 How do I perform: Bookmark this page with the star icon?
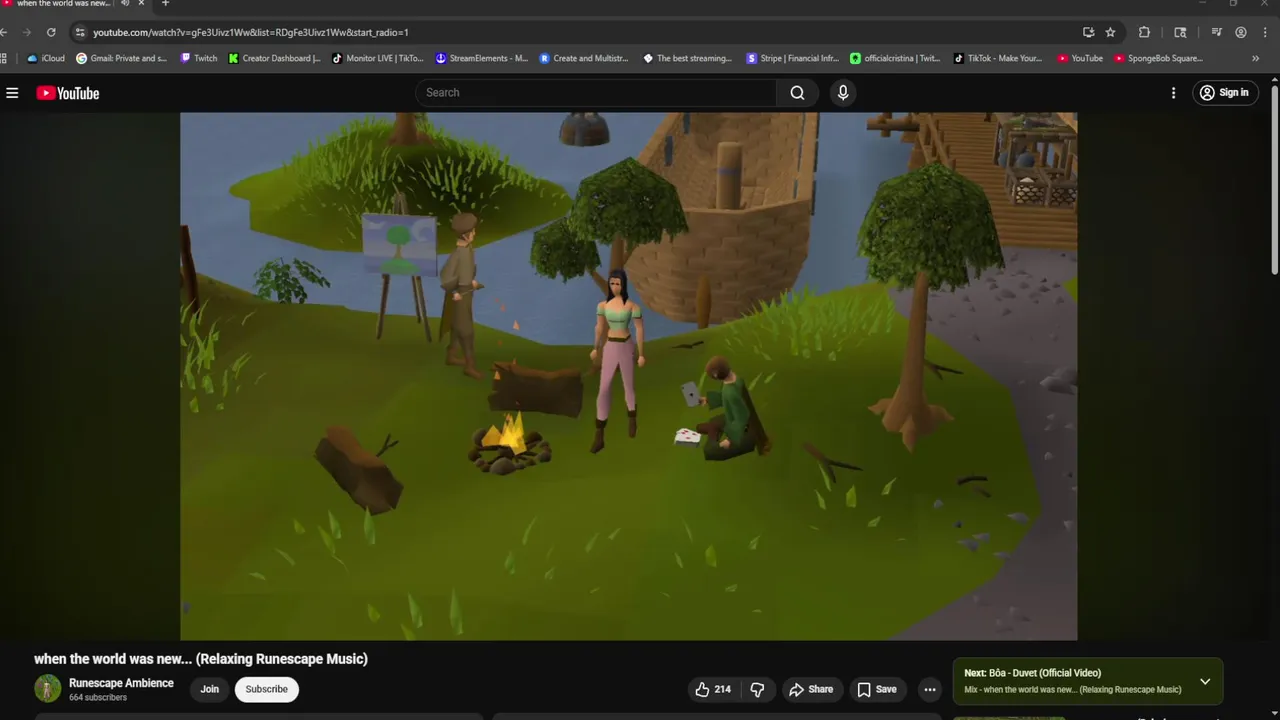(1110, 32)
